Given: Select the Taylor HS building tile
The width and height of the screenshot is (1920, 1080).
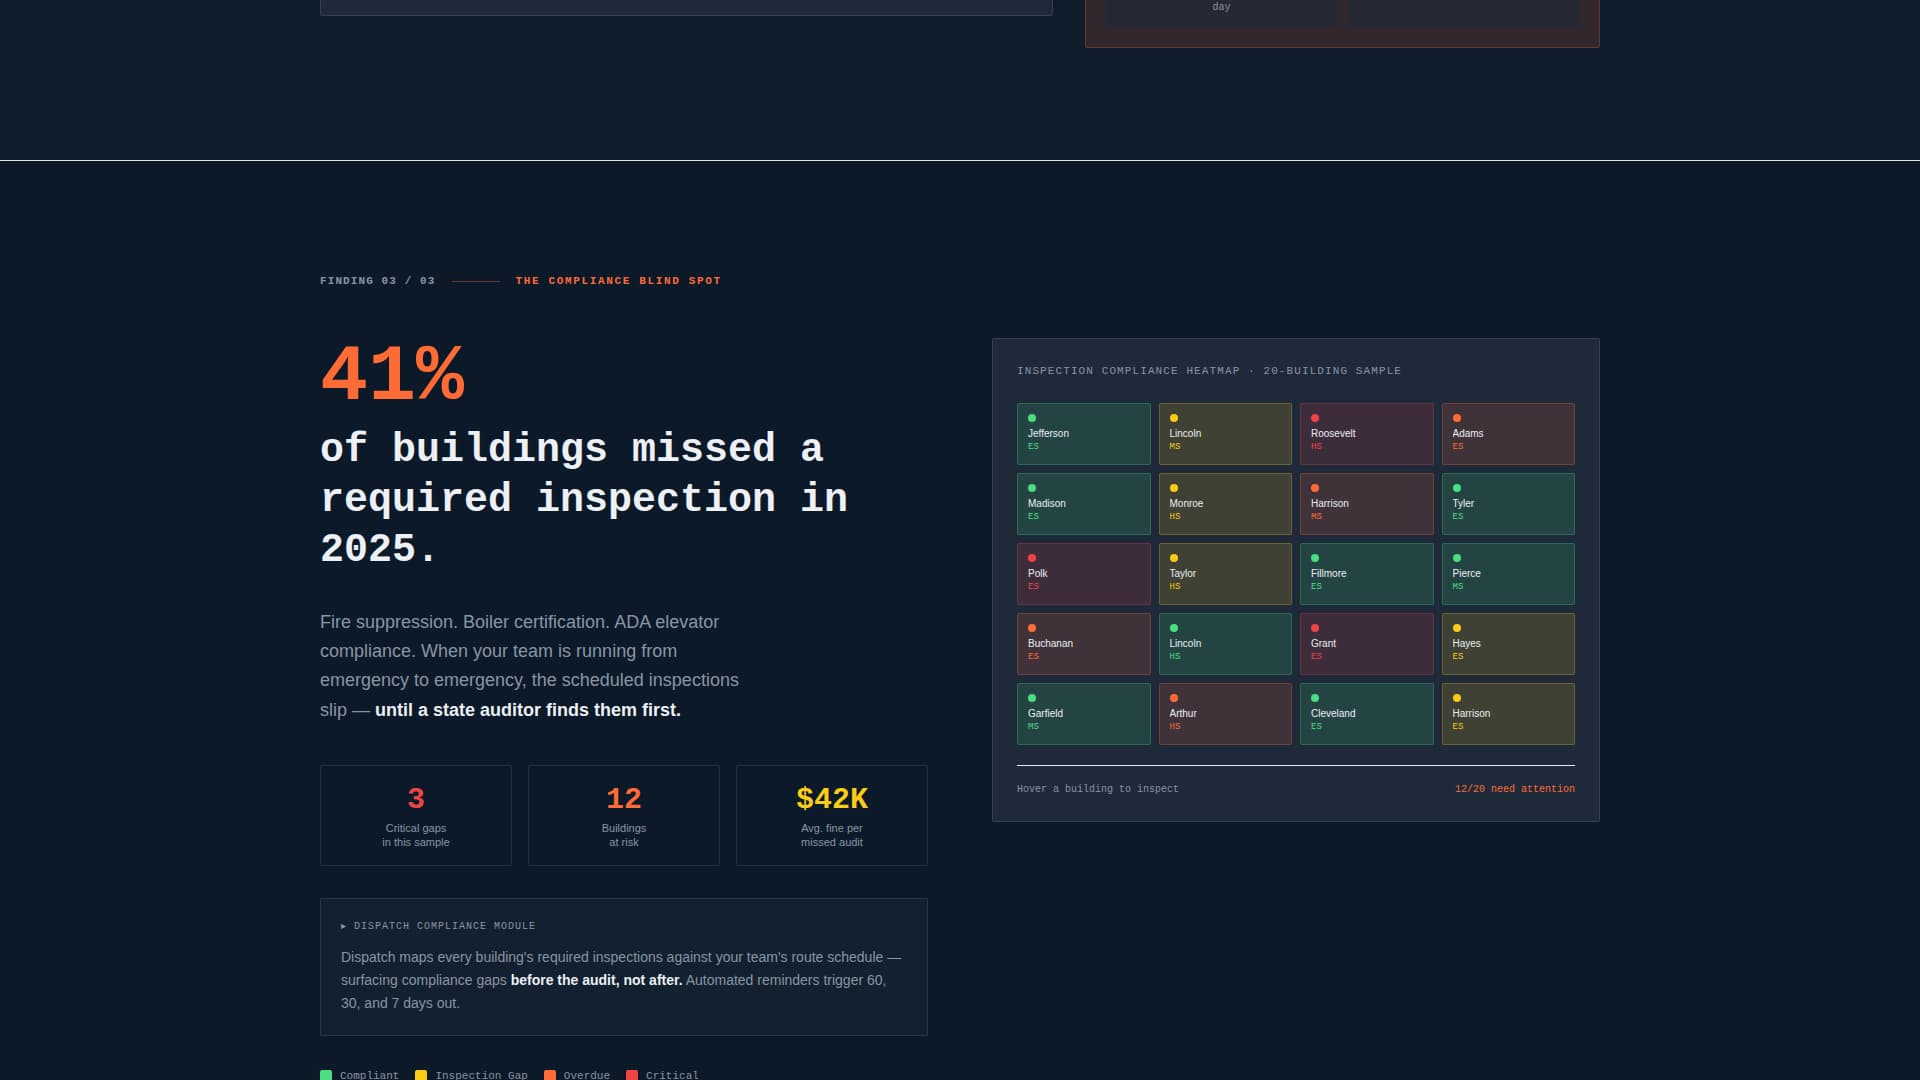Looking at the screenshot, I should [1225, 574].
